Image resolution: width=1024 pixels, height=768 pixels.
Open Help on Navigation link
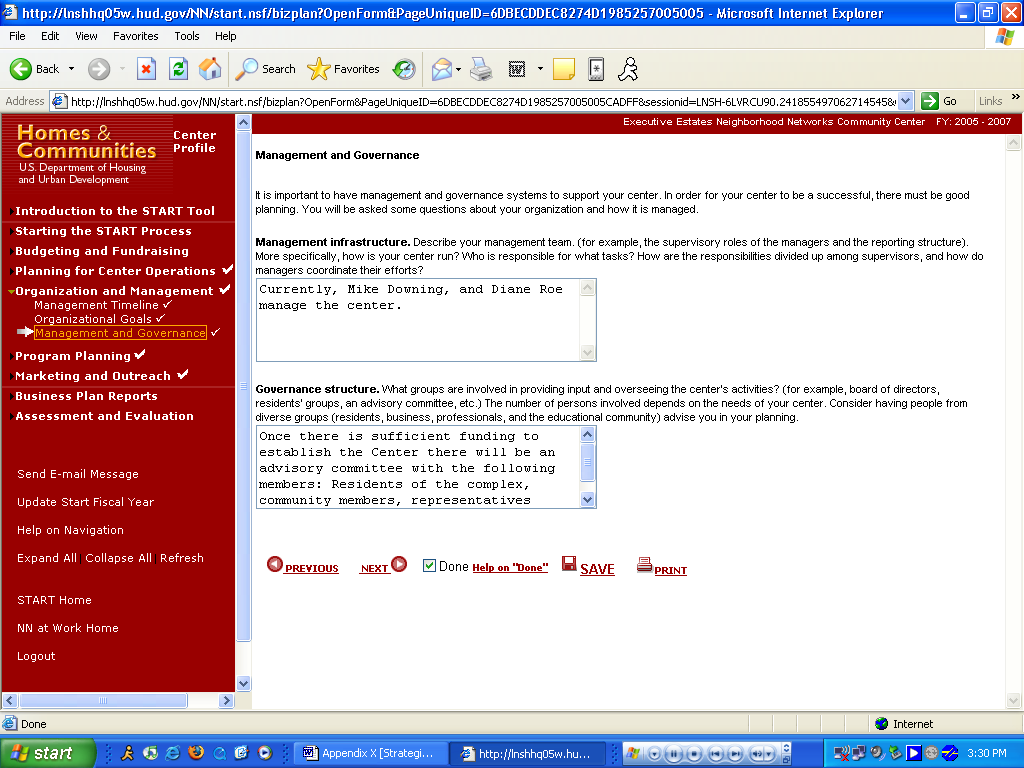(x=70, y=530)
